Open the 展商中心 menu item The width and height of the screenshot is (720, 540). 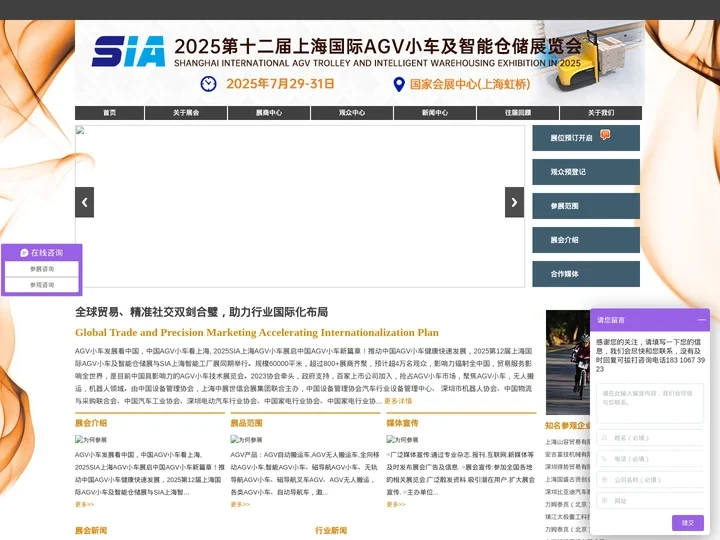click(269, 112)
